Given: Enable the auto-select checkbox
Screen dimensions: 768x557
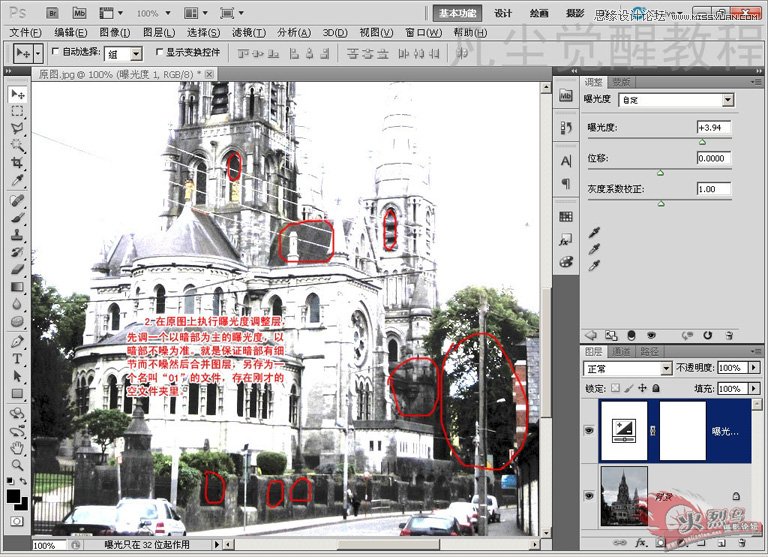Looking at the screenshot, I should [x=55, y=51].
